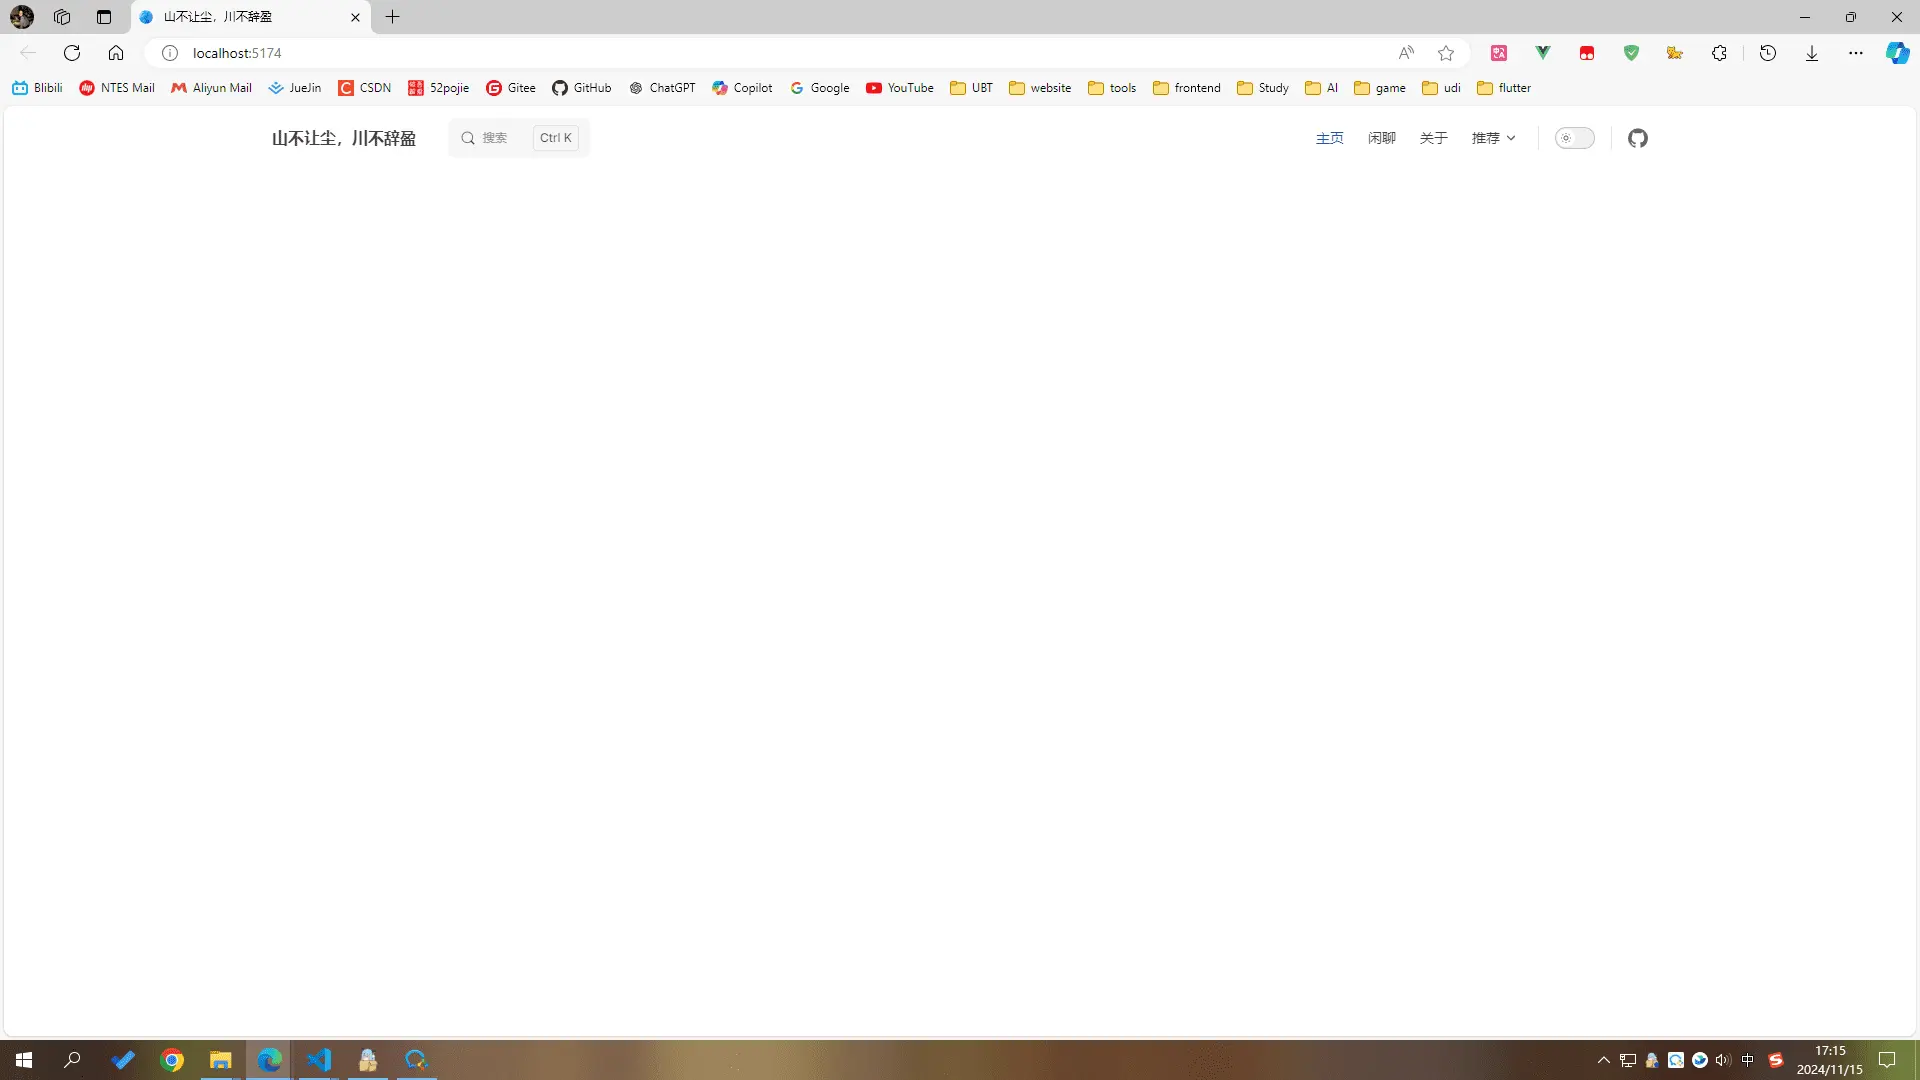Open the browser history icon
The width and height of the screenshot is (1920, 1080).
coord(1767,53)
